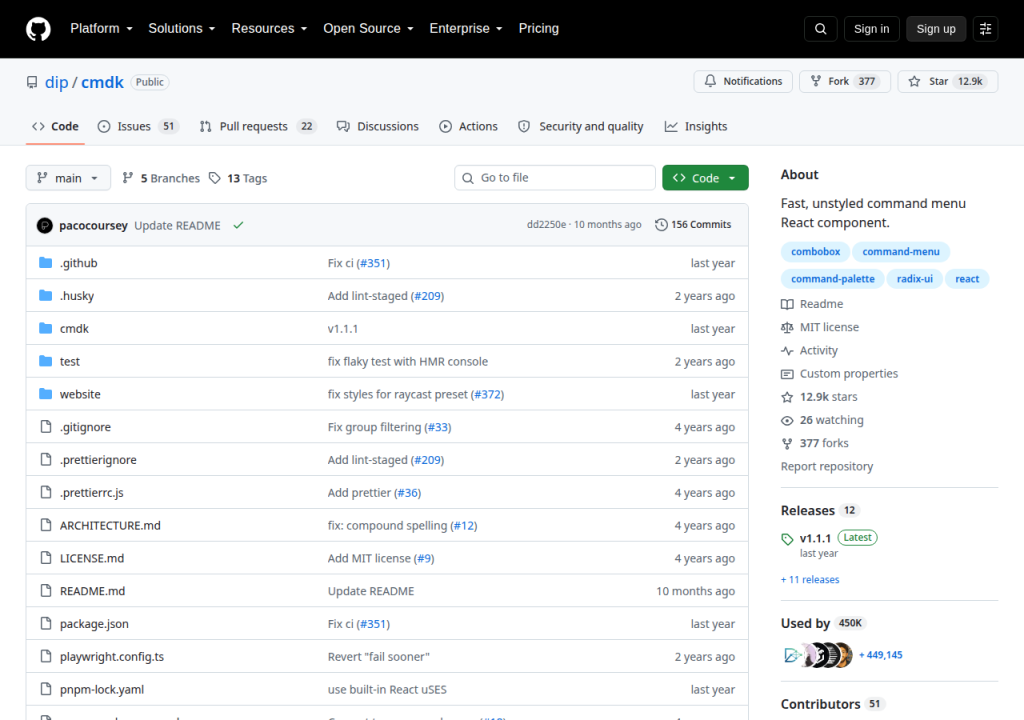The width and height of the screenshot is (1024, 720).
Task: Select the package.json file icon
Action: tap(46, 623)
